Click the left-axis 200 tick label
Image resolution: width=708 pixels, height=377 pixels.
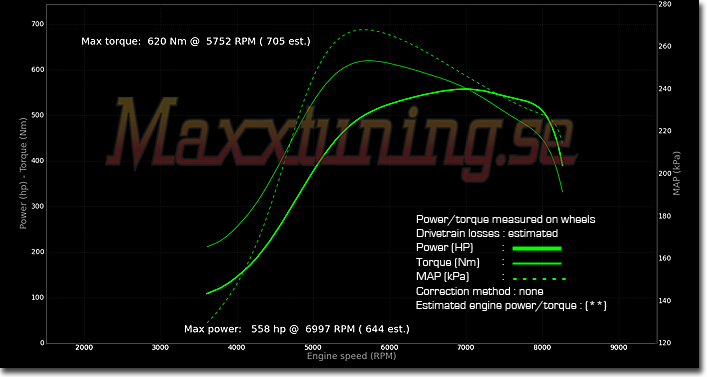[x=37, y=252]
